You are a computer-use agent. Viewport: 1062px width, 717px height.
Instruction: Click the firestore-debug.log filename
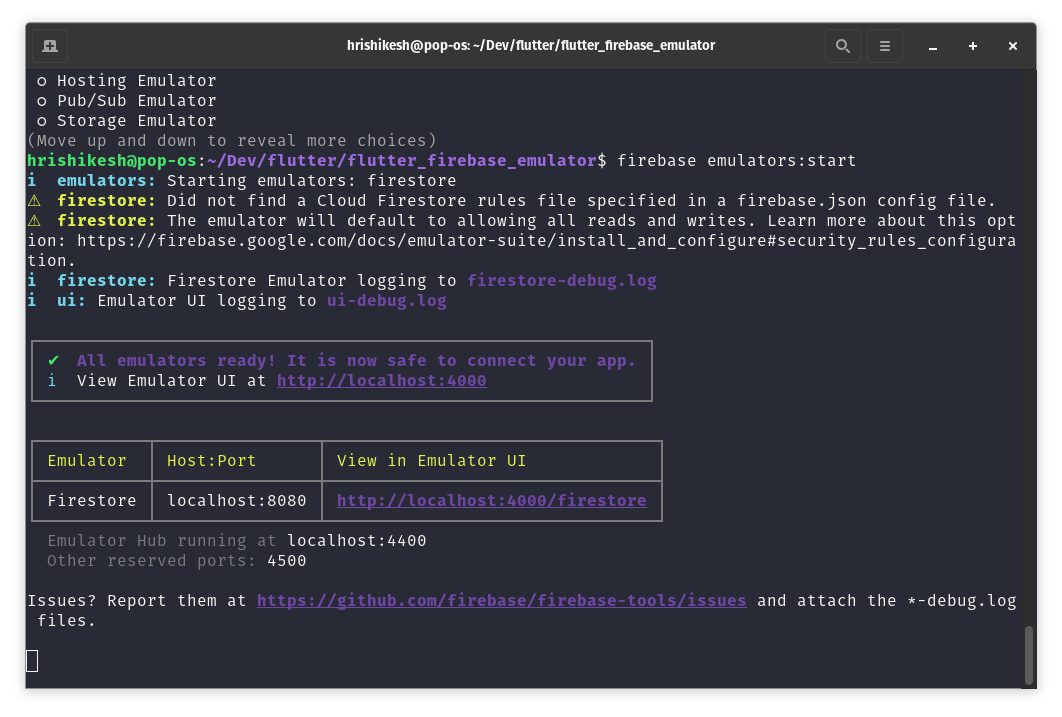561,280
